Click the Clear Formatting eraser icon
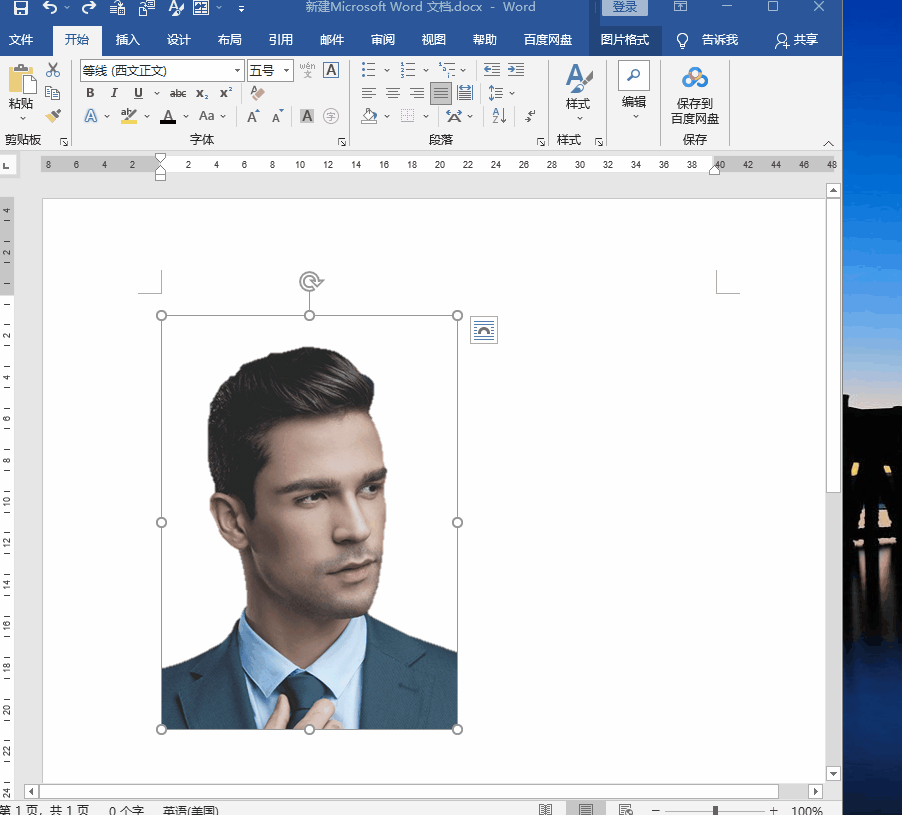 click(257, 93)
